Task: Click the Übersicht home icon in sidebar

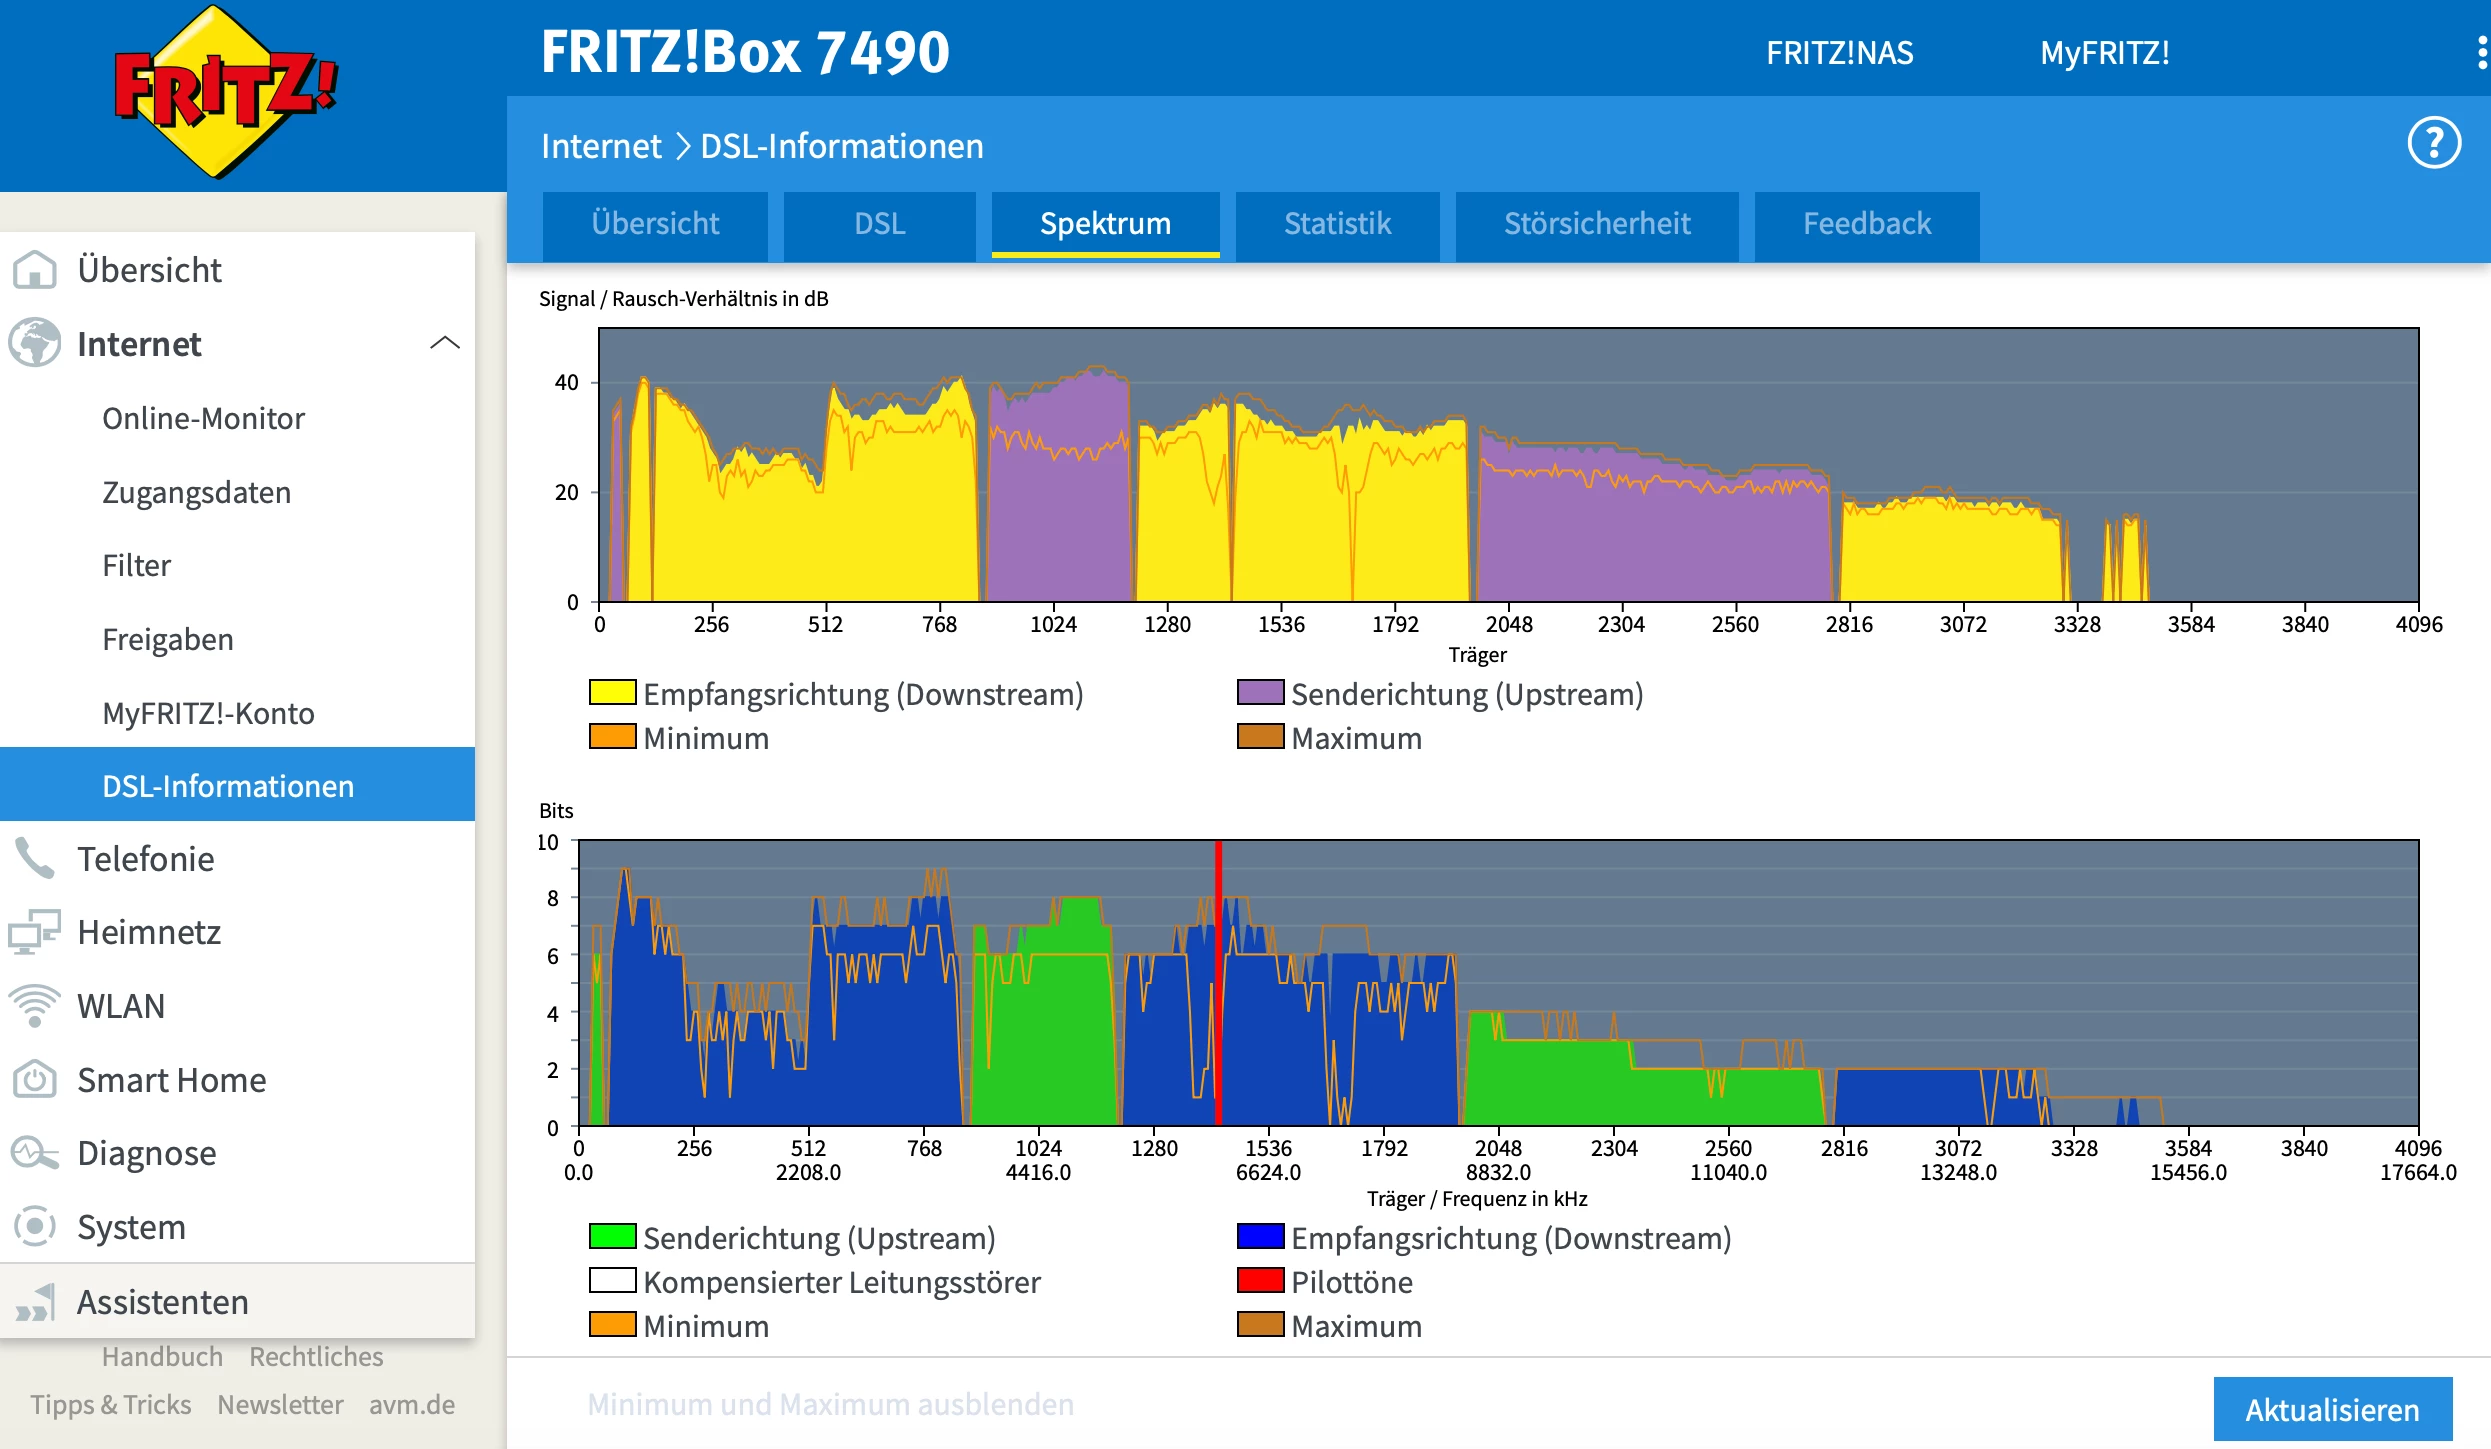Action: pyautogui.click(x=35, y=270)
